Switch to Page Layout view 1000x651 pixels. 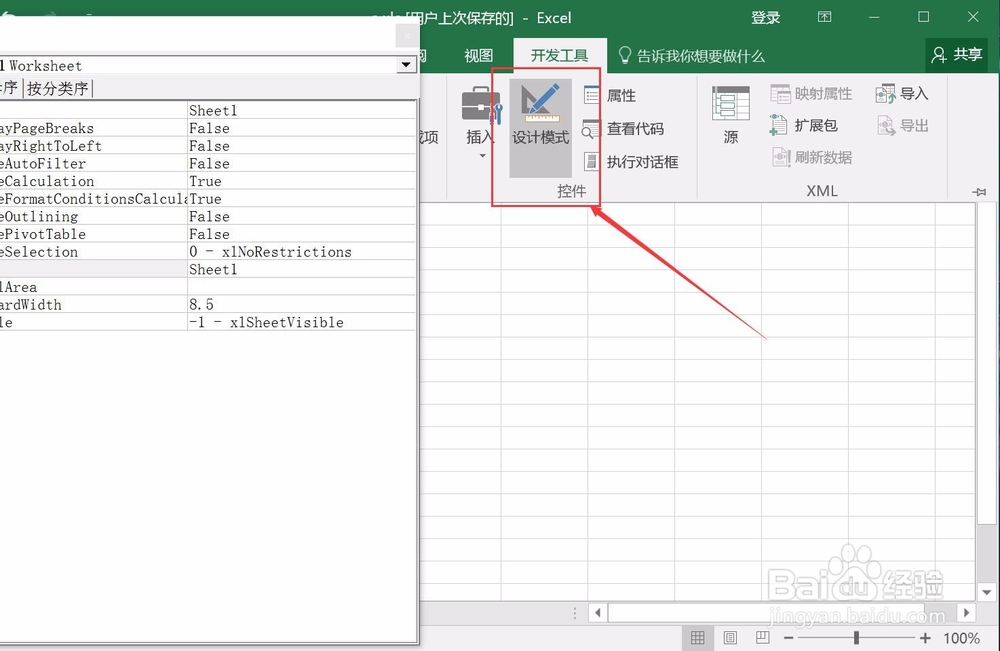tap(730, 638)
